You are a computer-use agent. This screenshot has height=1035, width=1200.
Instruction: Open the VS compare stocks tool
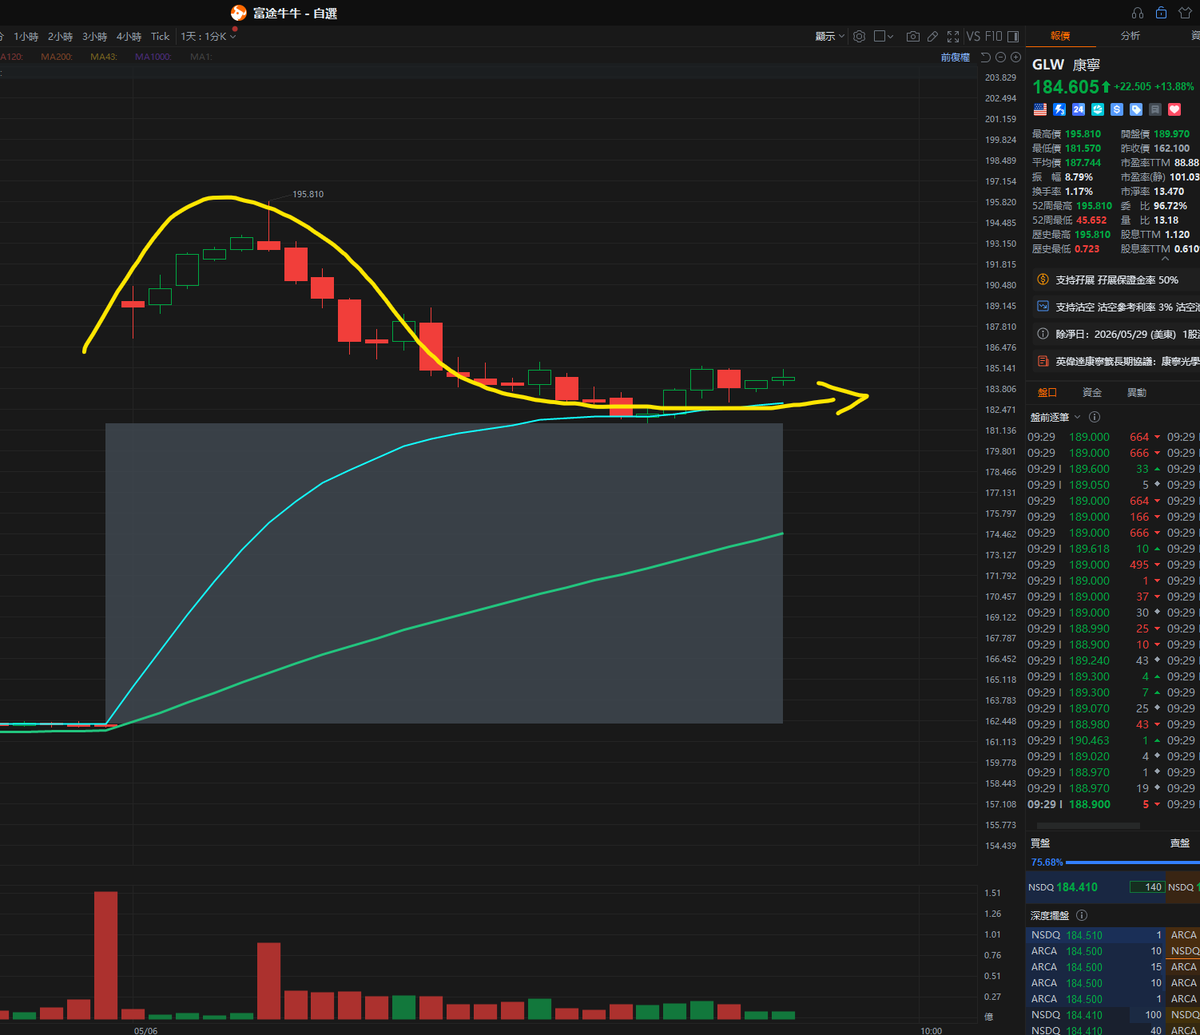pyautogui.click(x=973, y=36)
